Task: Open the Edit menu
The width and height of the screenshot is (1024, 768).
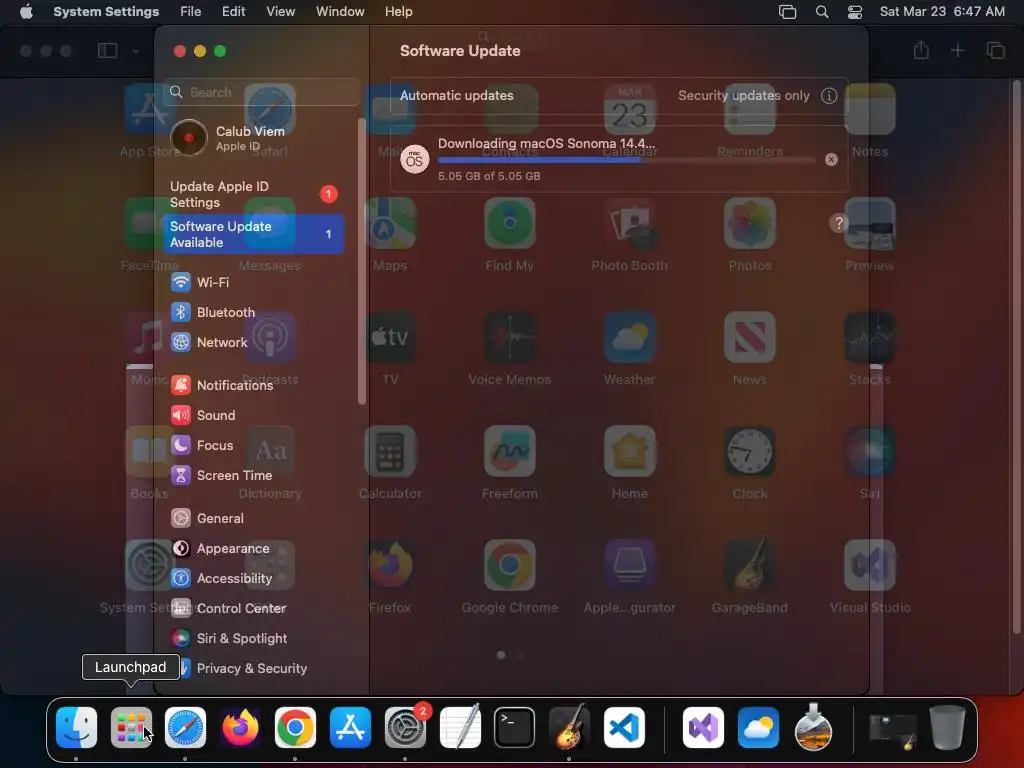Action: point(233,12)
